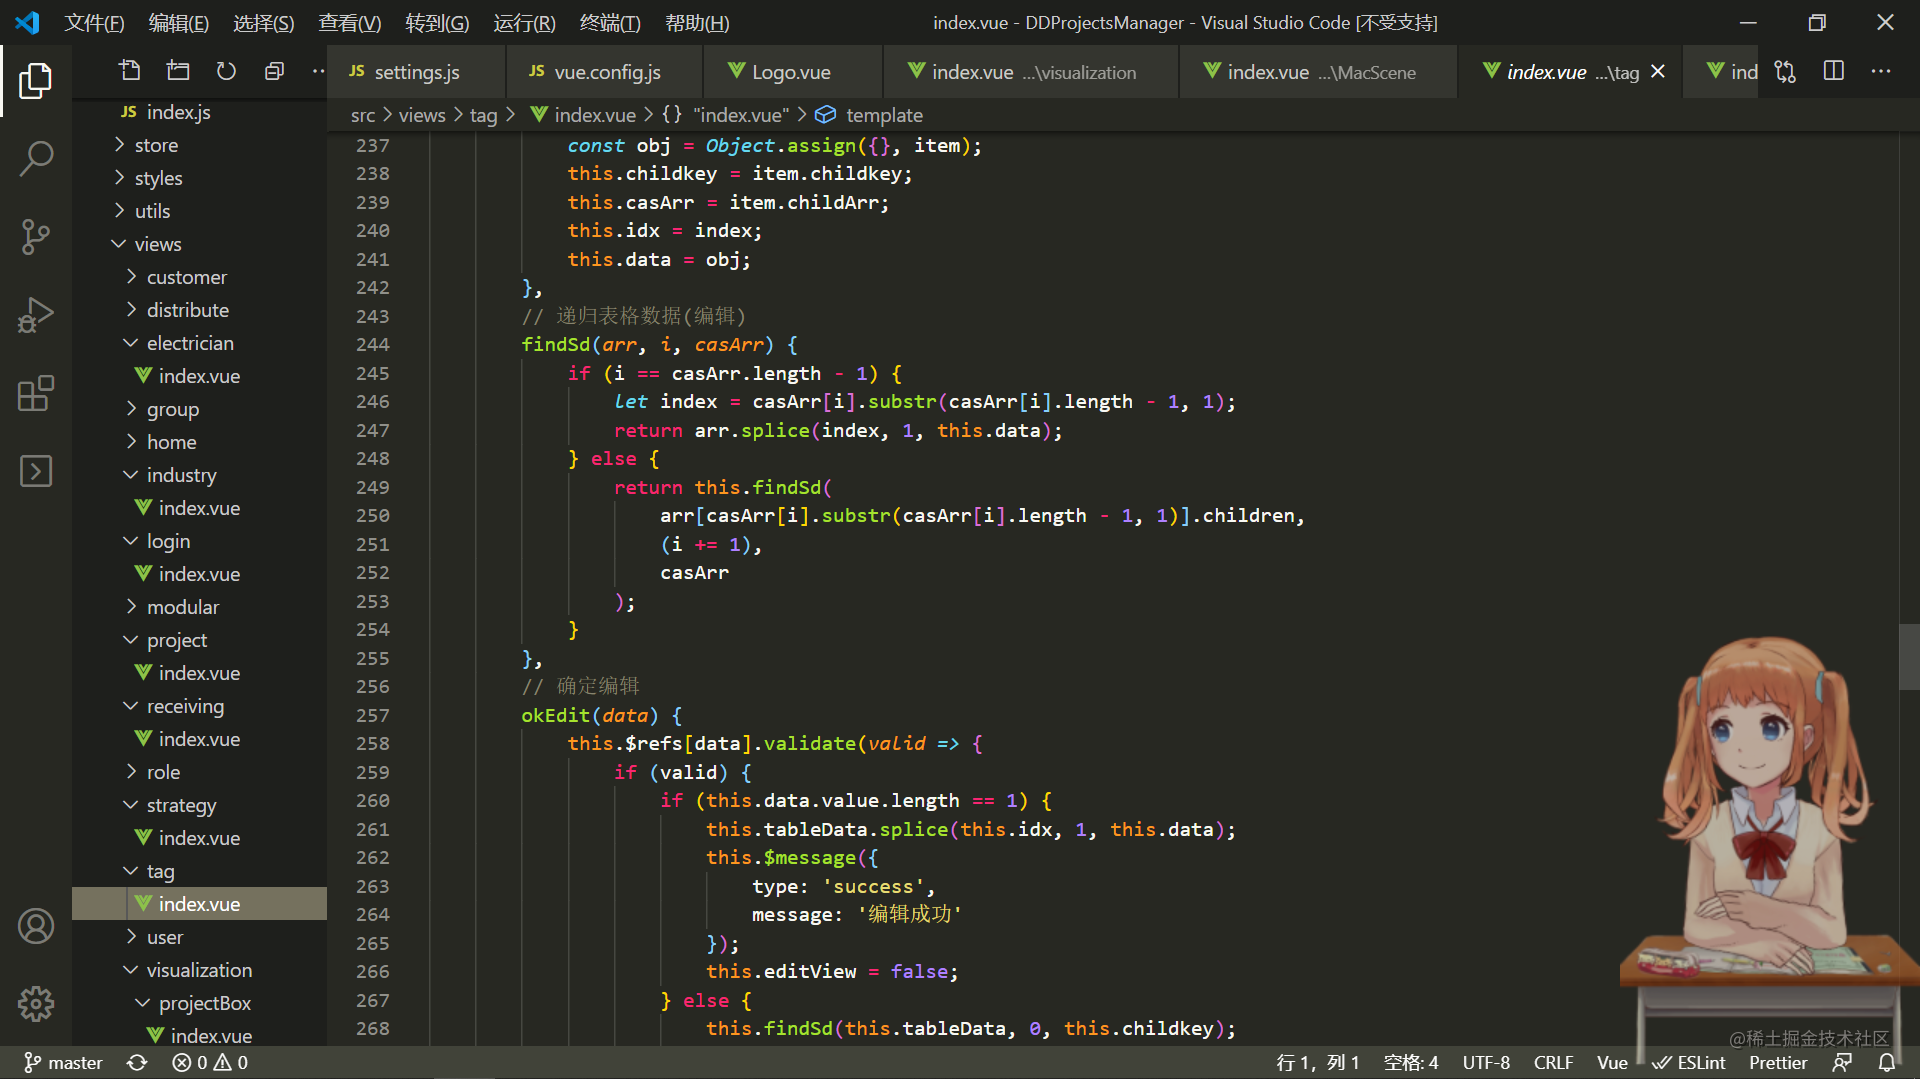Viewport: 1920px width, 1079px height.
Task: Open the Extensions view
Action: pyautogui.click(x=36, y=393)
